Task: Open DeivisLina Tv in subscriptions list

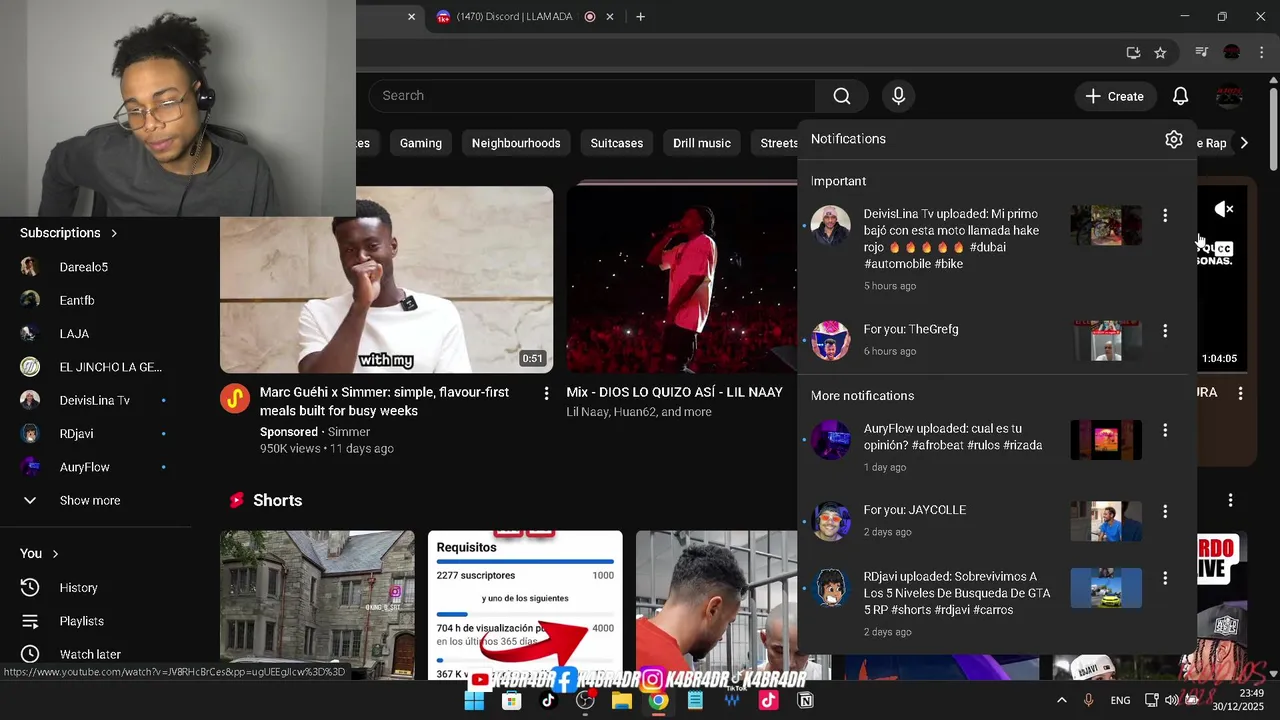Action: 95,400
